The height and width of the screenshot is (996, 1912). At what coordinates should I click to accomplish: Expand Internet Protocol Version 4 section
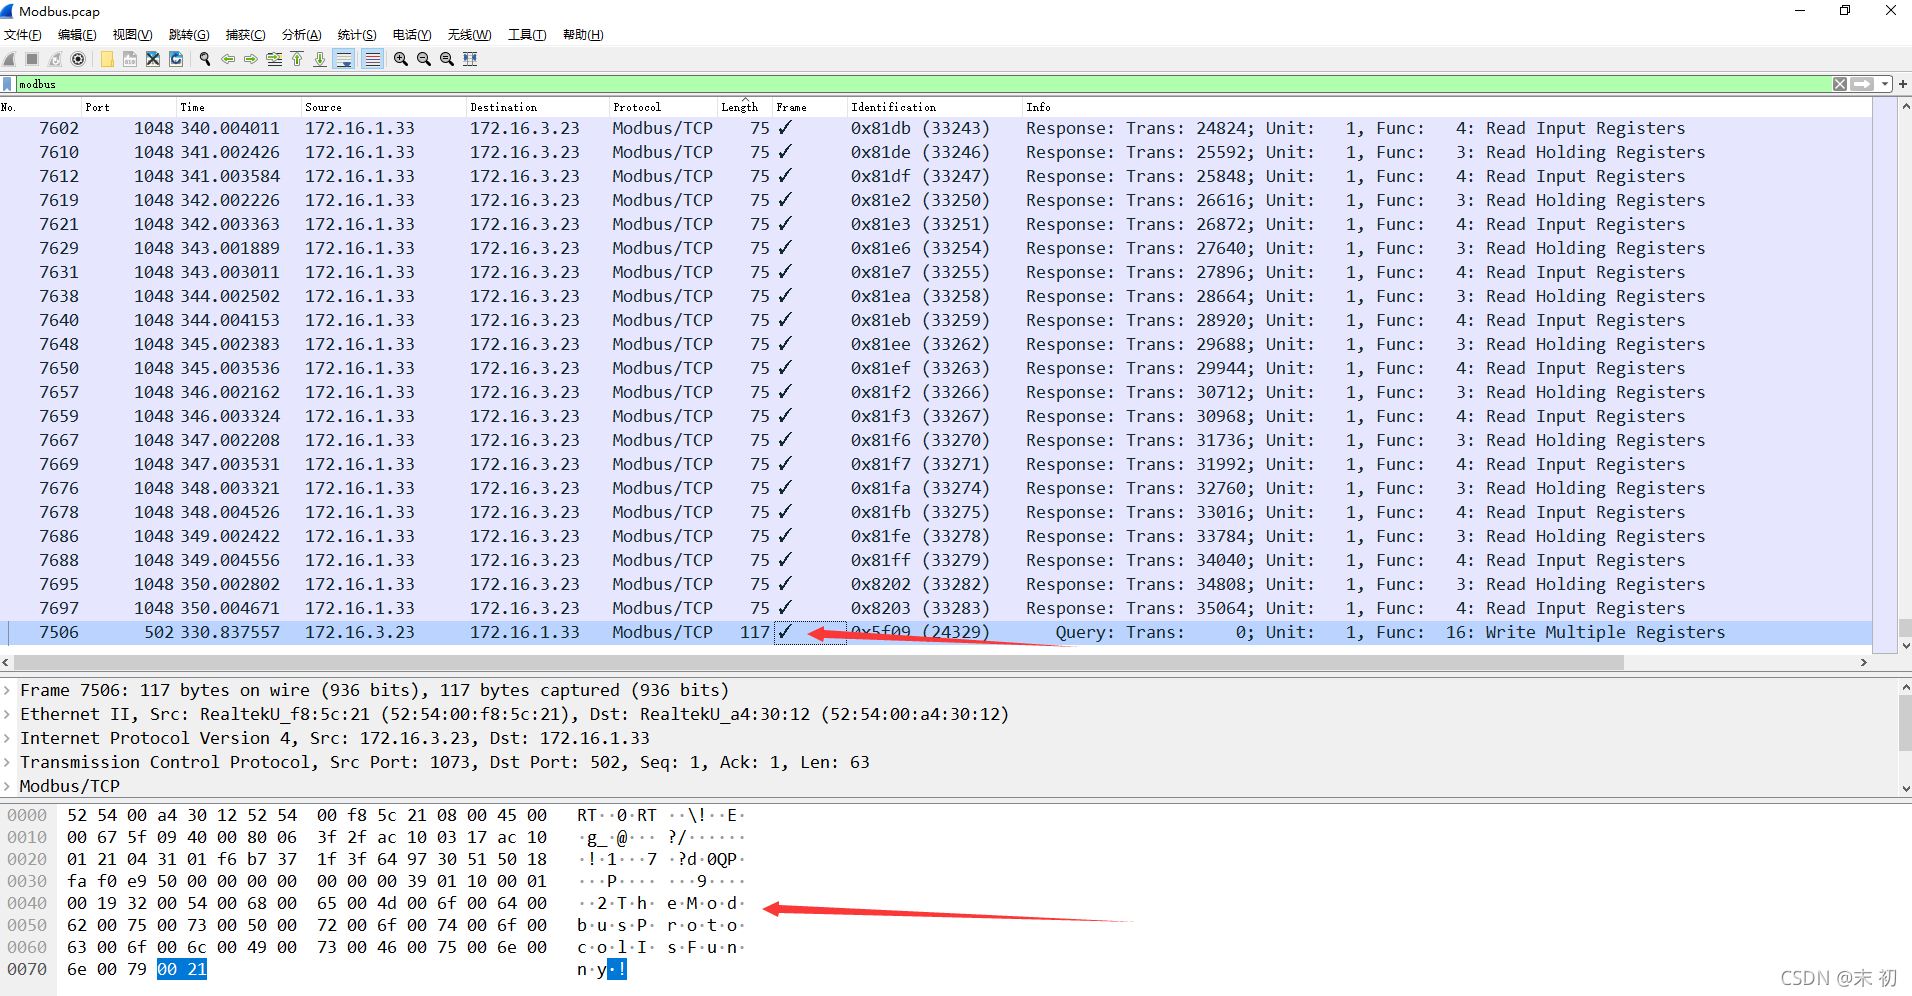(7, 738)
